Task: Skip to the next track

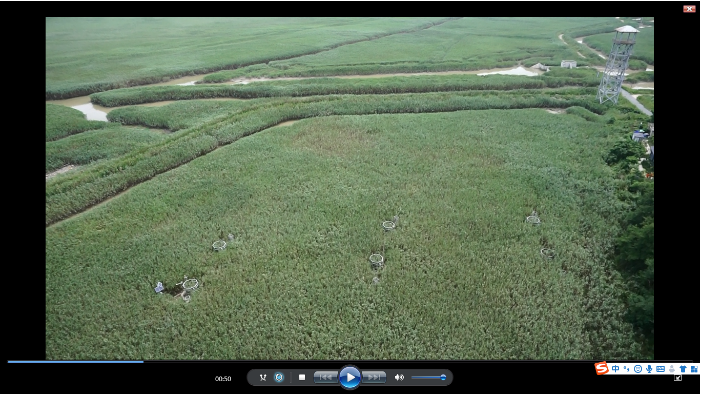Action: [374, 377]
